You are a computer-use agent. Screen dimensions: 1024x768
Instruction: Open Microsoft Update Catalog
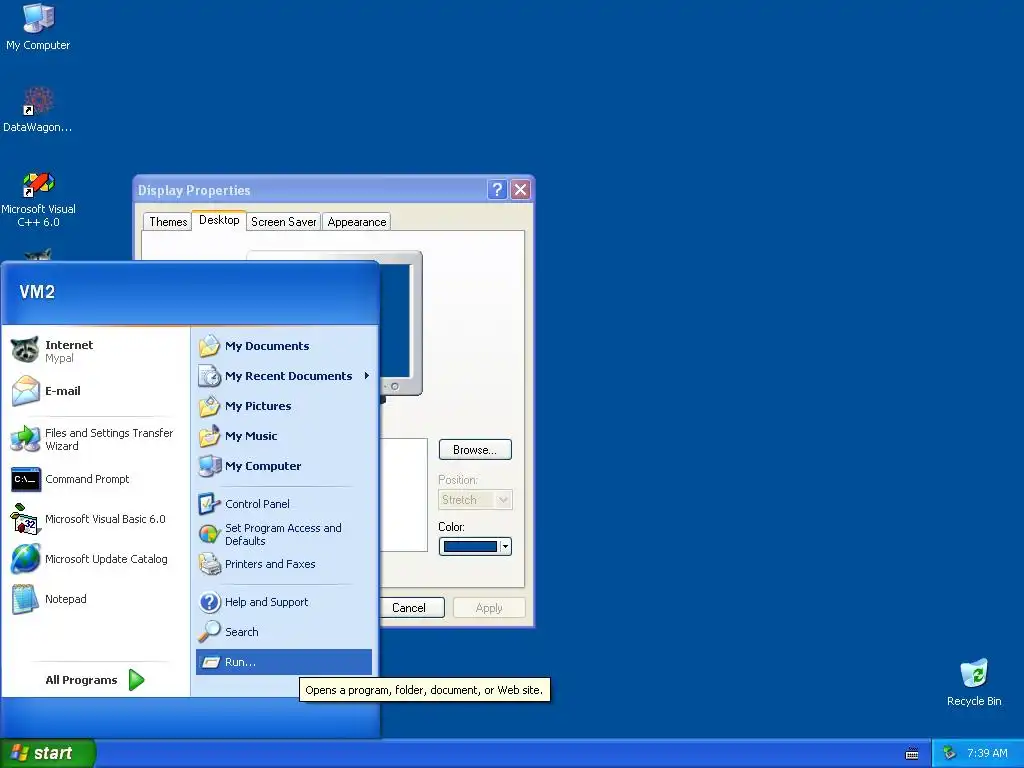click(95, 559)
